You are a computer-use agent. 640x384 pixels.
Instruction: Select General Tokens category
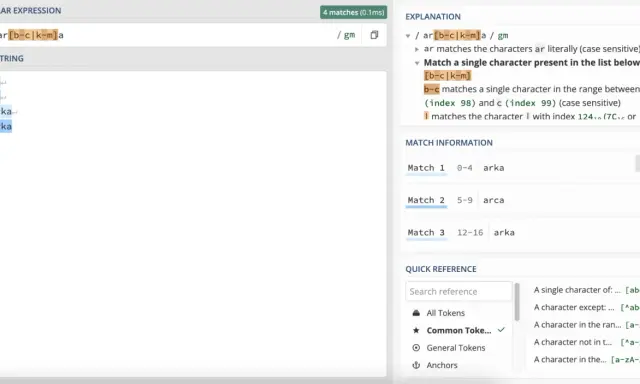coord(456,348)
